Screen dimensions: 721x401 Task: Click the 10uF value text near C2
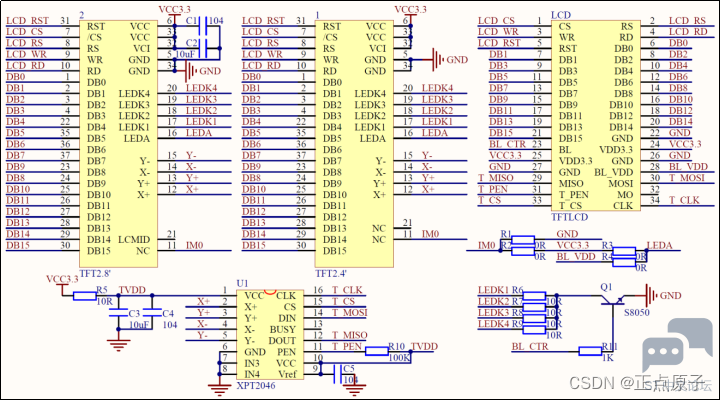185,54
